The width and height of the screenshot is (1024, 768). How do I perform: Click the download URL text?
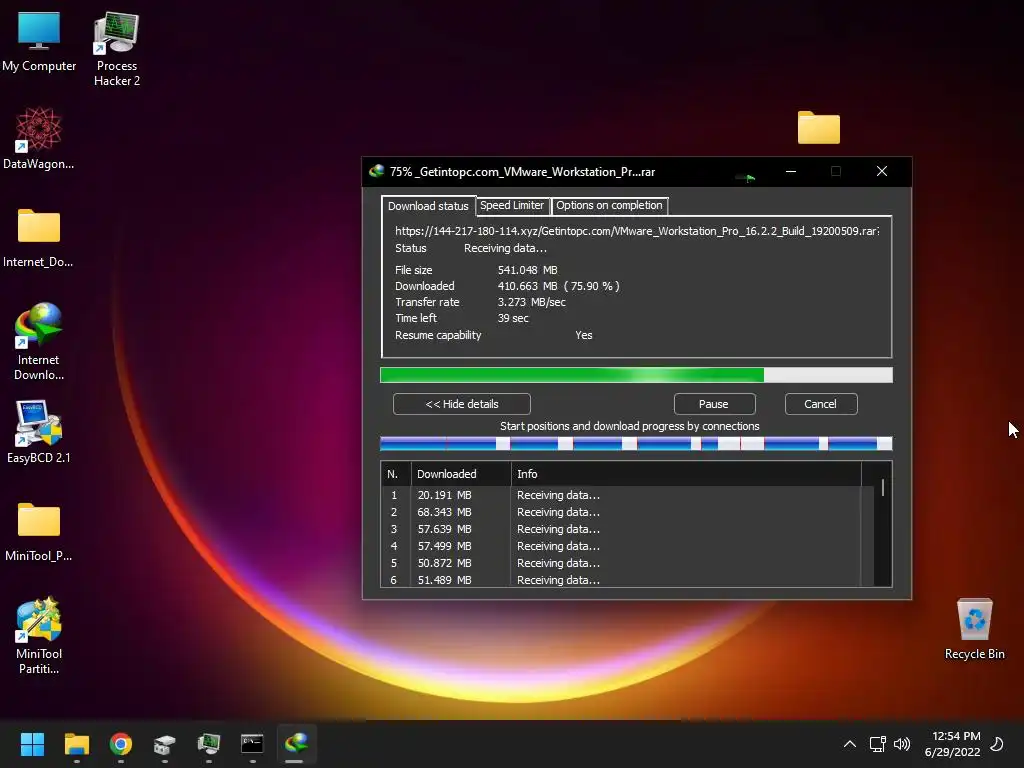tap(637, 231)
